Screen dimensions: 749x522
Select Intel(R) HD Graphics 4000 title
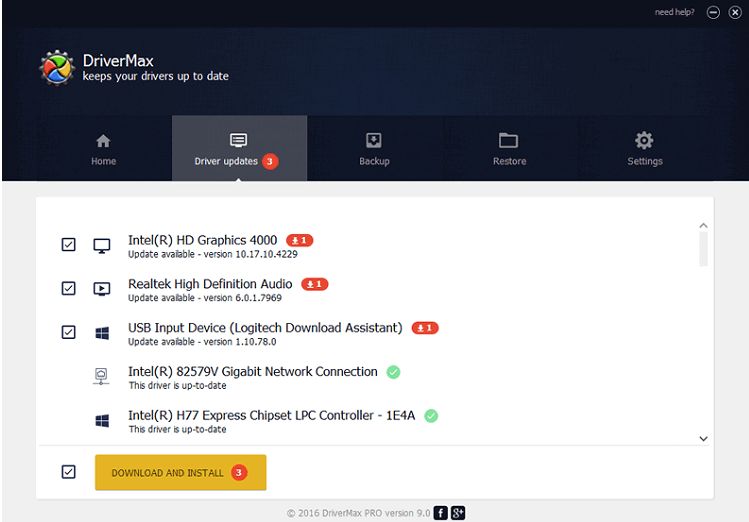pyautogui.click(x=203, y=240)
